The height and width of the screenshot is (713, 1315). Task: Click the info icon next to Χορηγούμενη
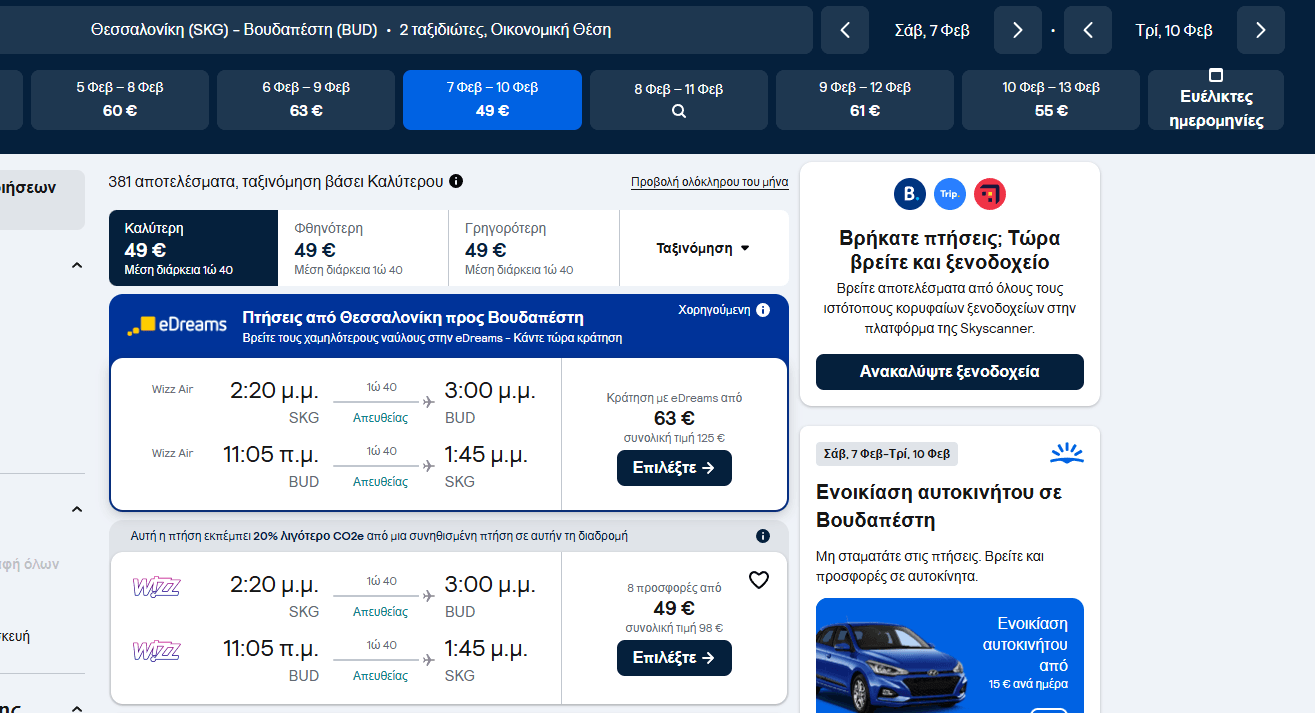coord(763,310)
